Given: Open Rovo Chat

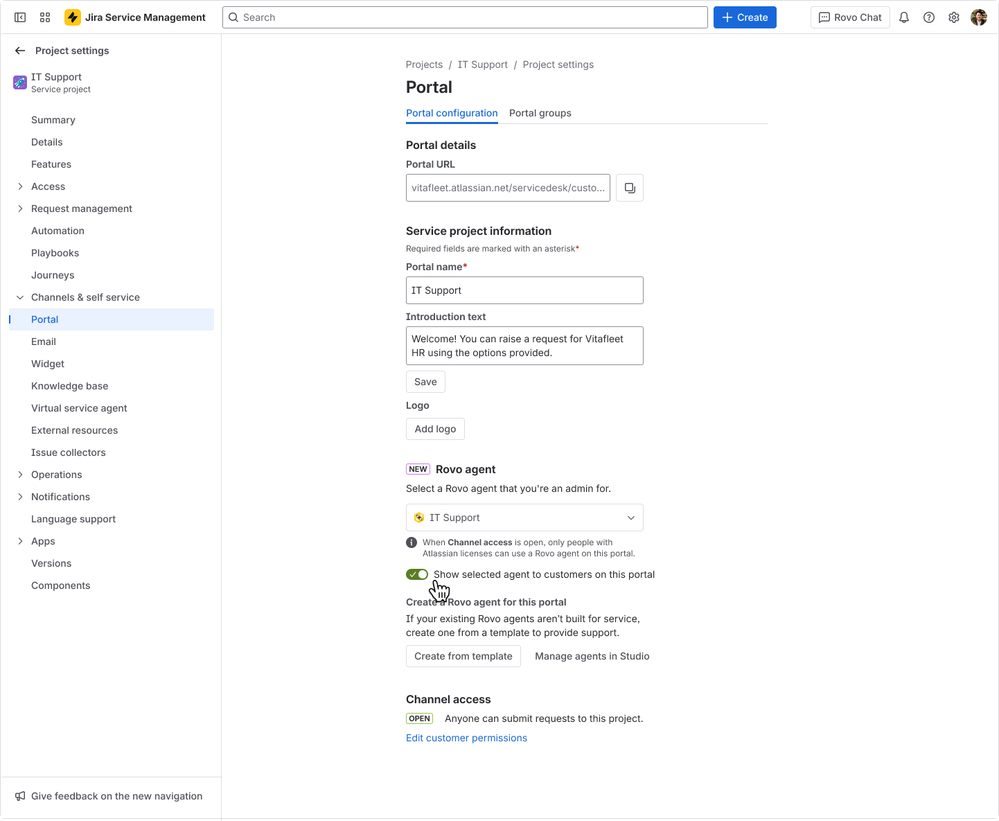Looking at the screenshot, I should (850, 17).
